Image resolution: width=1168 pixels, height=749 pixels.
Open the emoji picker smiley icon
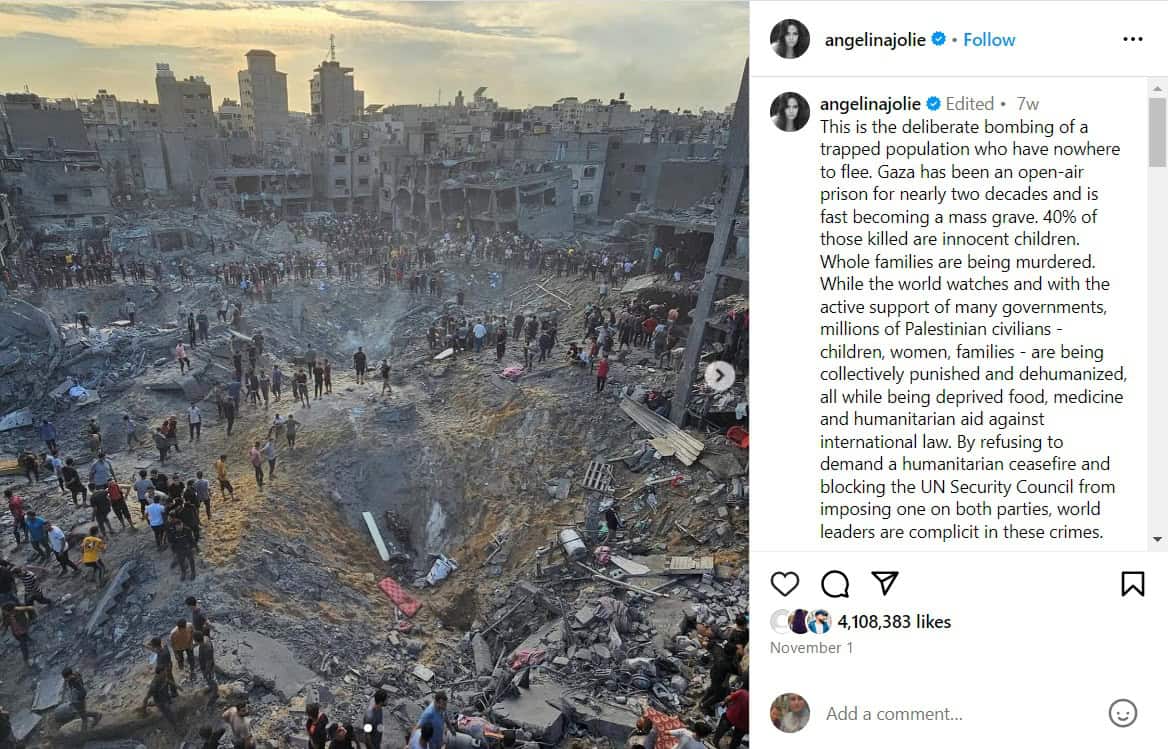coord(1123,713)
